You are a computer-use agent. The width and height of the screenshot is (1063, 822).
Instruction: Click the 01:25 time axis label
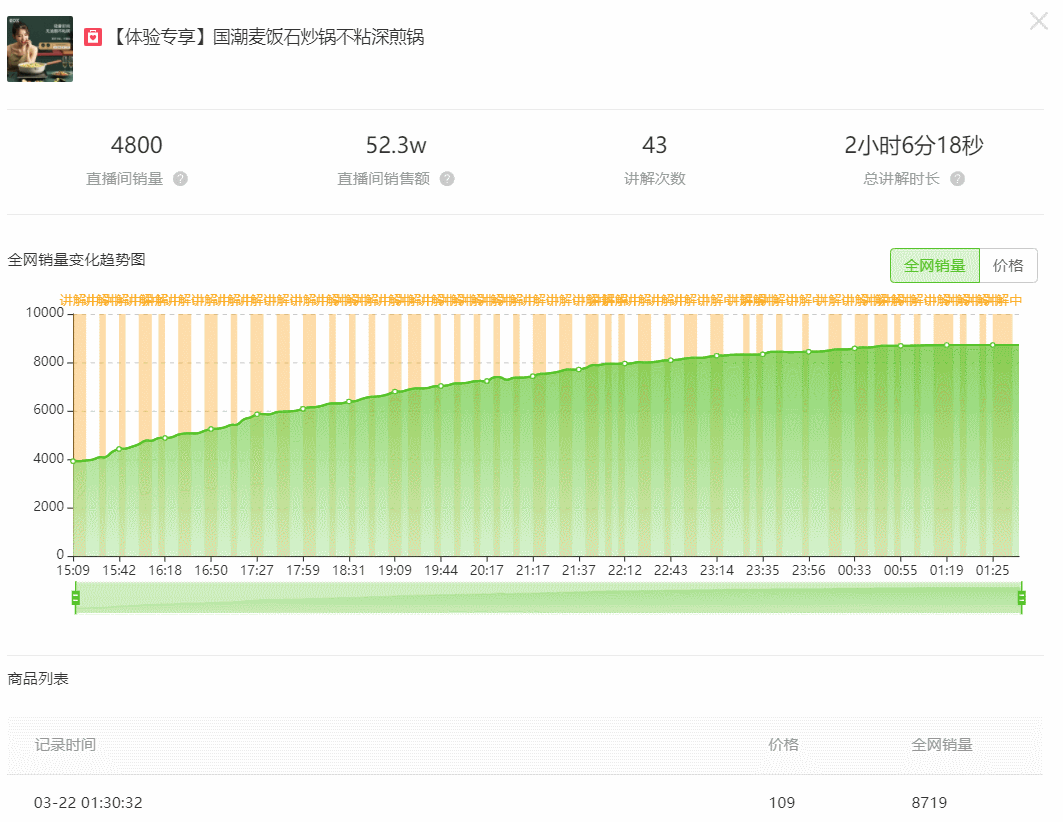click(x=992, y=570)
